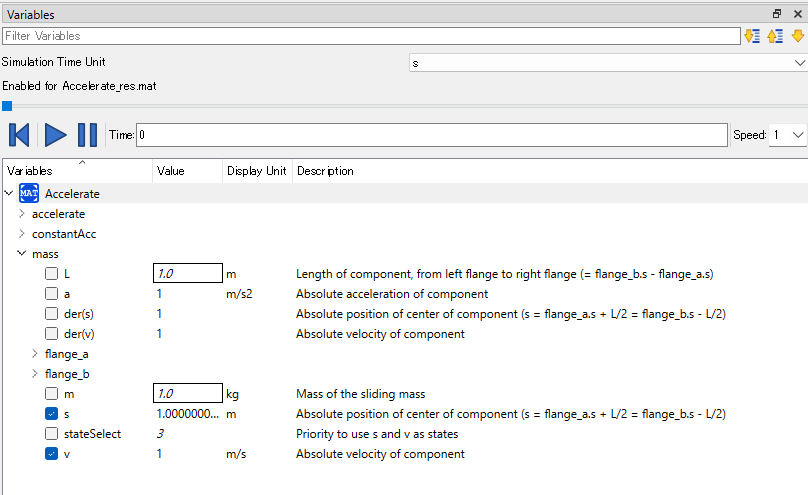Pause the simulation animation
808x495 pixels.
click(87, 135)
